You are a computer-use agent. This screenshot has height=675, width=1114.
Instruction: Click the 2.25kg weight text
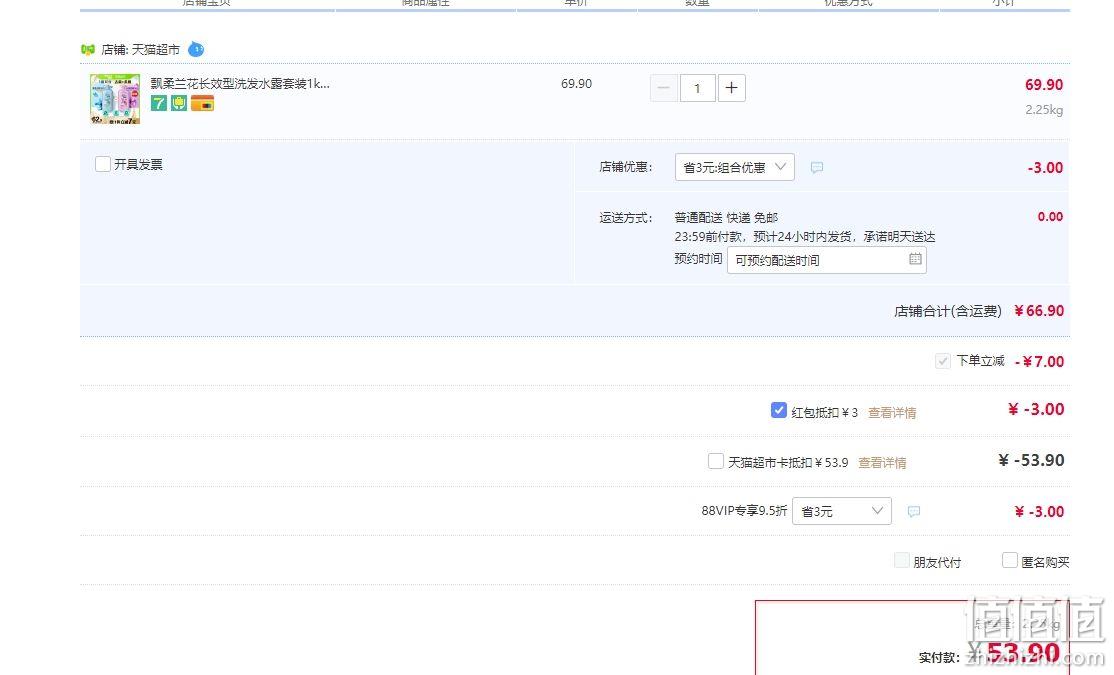pyautogui.click(x=1044, y=109)
